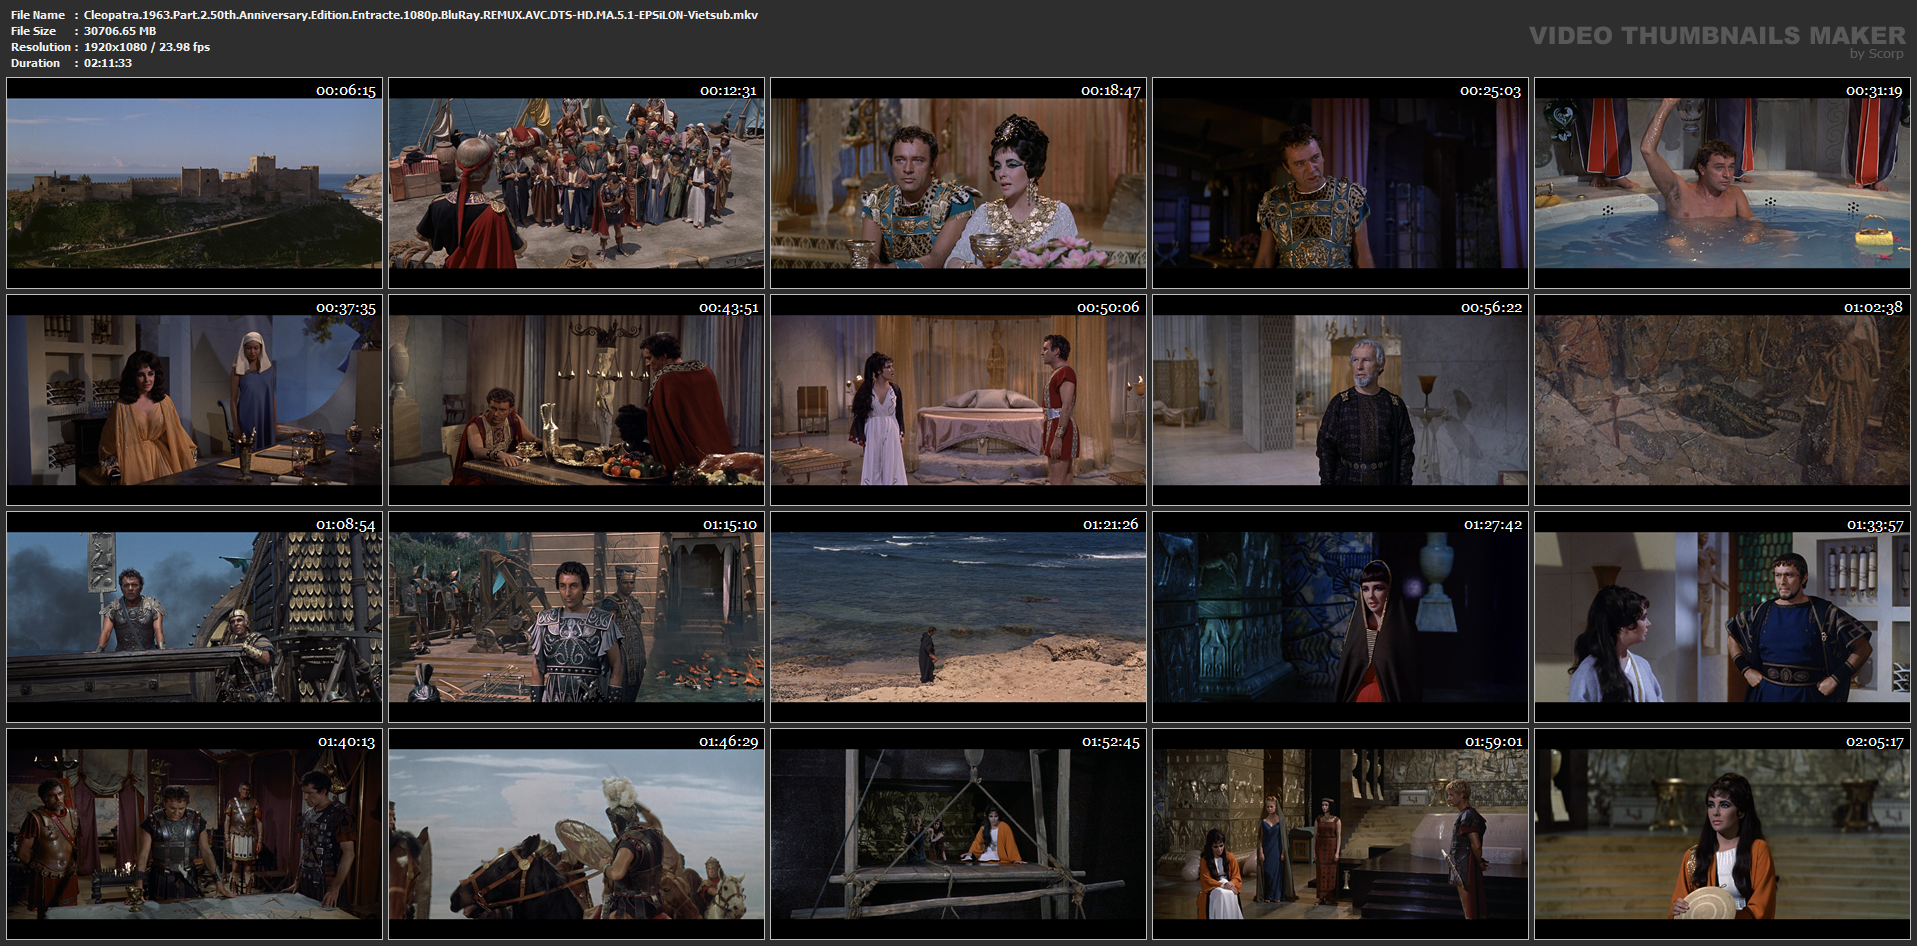Open the thumbnail at 00:56:22

[x=1340, y=400]
